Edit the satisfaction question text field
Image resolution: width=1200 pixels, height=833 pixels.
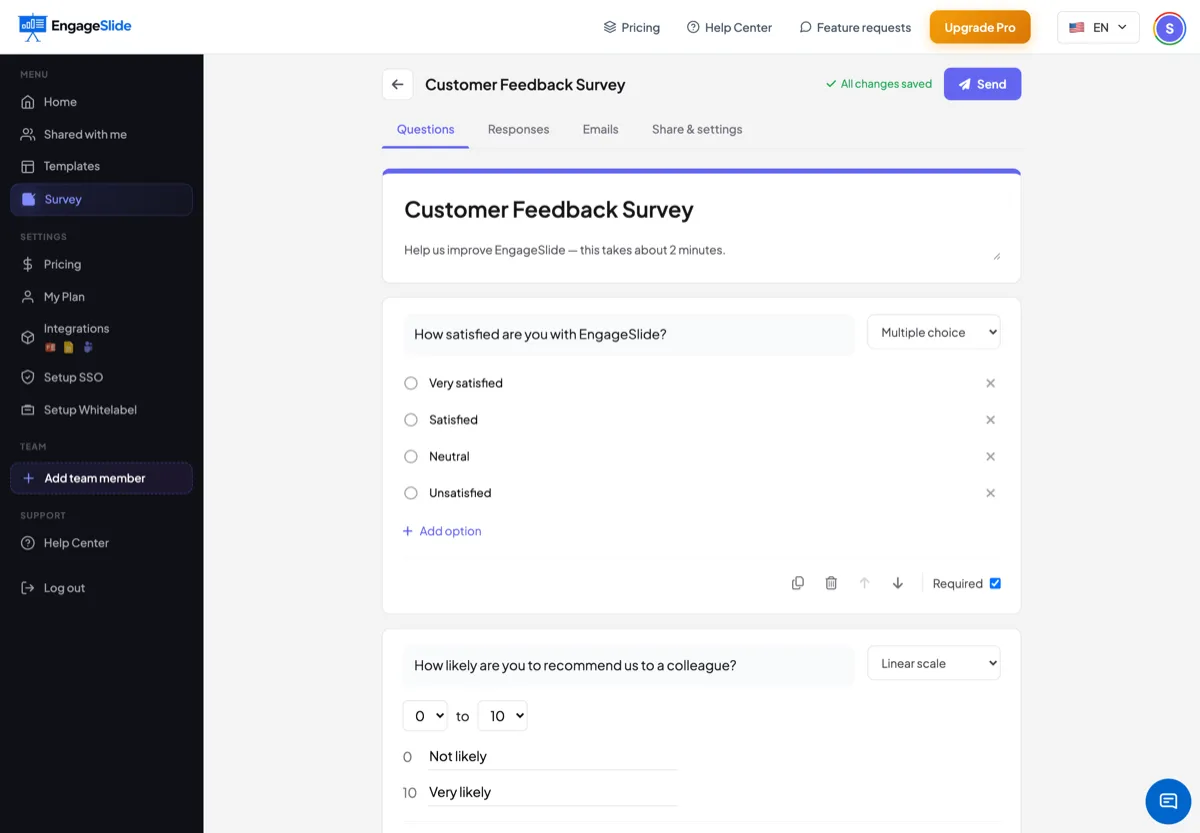click(629, 334)
